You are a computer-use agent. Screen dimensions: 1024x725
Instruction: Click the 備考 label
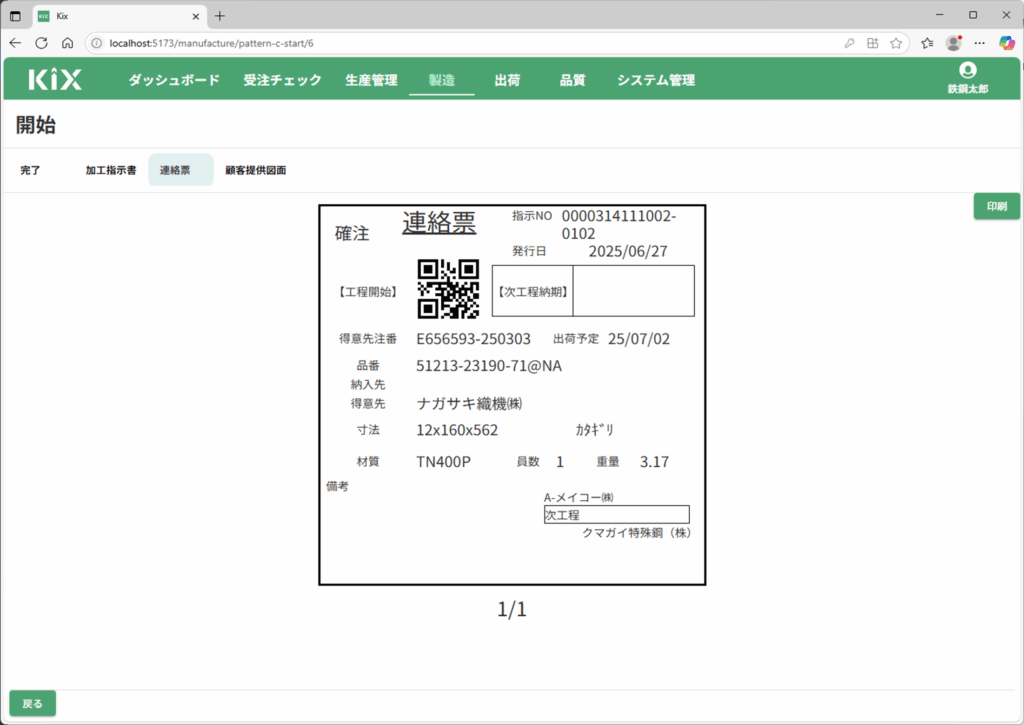pos(338,486)
